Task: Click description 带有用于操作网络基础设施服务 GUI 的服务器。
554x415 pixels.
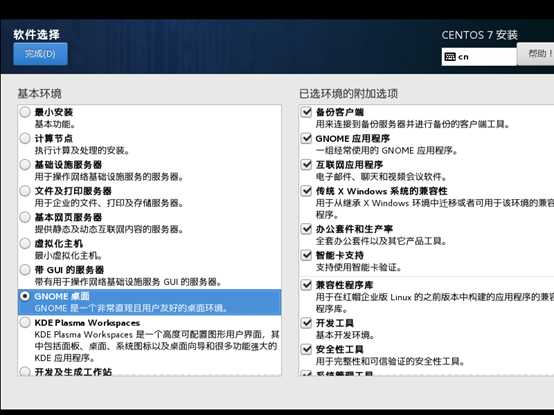Action: point(128,282)
